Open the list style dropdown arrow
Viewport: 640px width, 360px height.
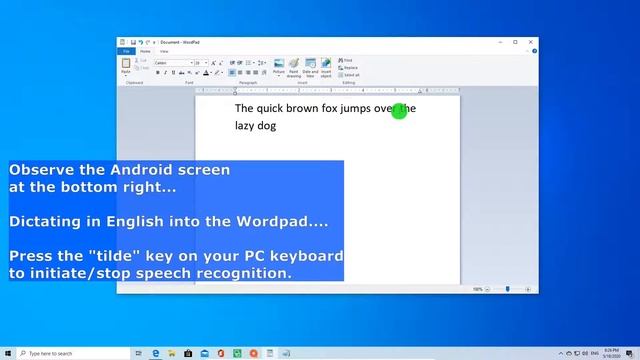tap(253, 63)
